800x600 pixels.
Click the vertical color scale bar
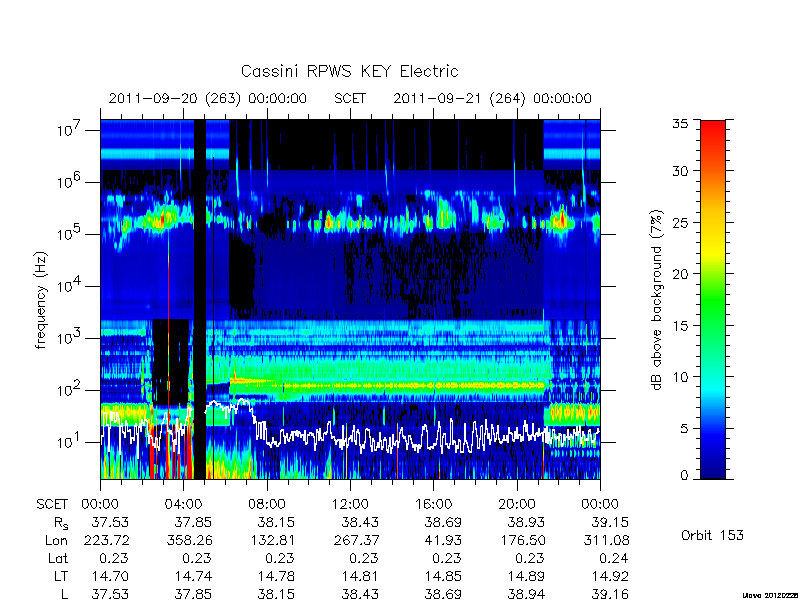[x=713, y=299]
